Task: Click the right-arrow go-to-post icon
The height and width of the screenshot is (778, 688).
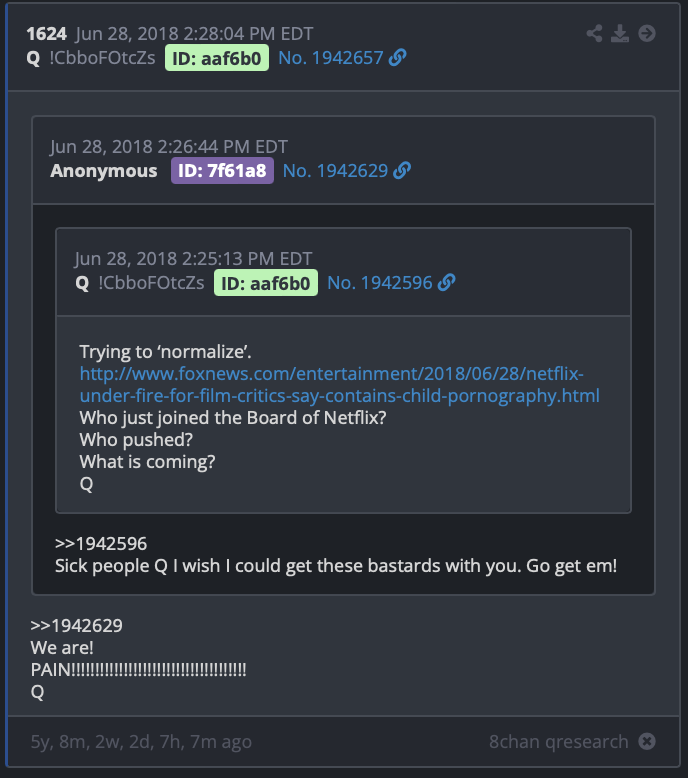Action: point(647,33)
